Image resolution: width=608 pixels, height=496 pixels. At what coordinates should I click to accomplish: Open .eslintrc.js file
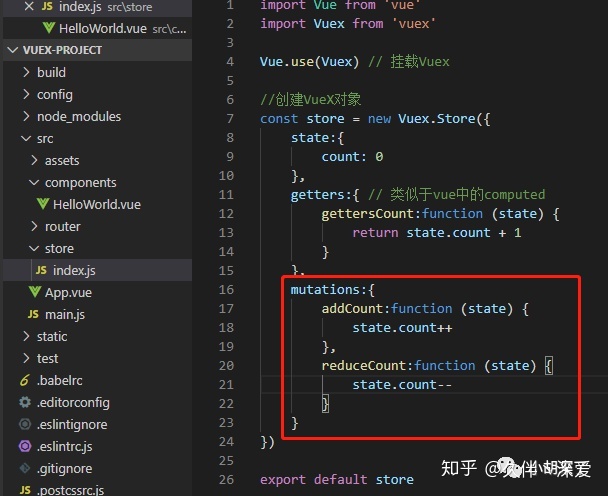(64, 447)
